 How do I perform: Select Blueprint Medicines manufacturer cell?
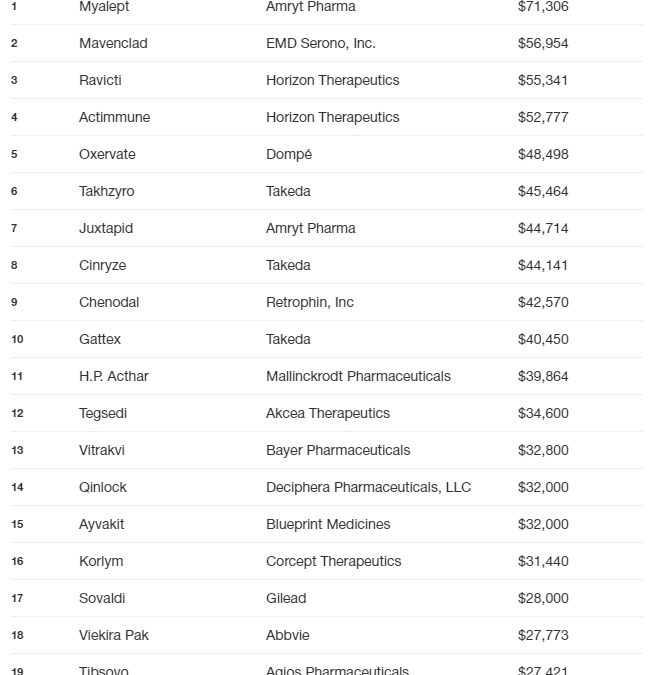[328, 524]
